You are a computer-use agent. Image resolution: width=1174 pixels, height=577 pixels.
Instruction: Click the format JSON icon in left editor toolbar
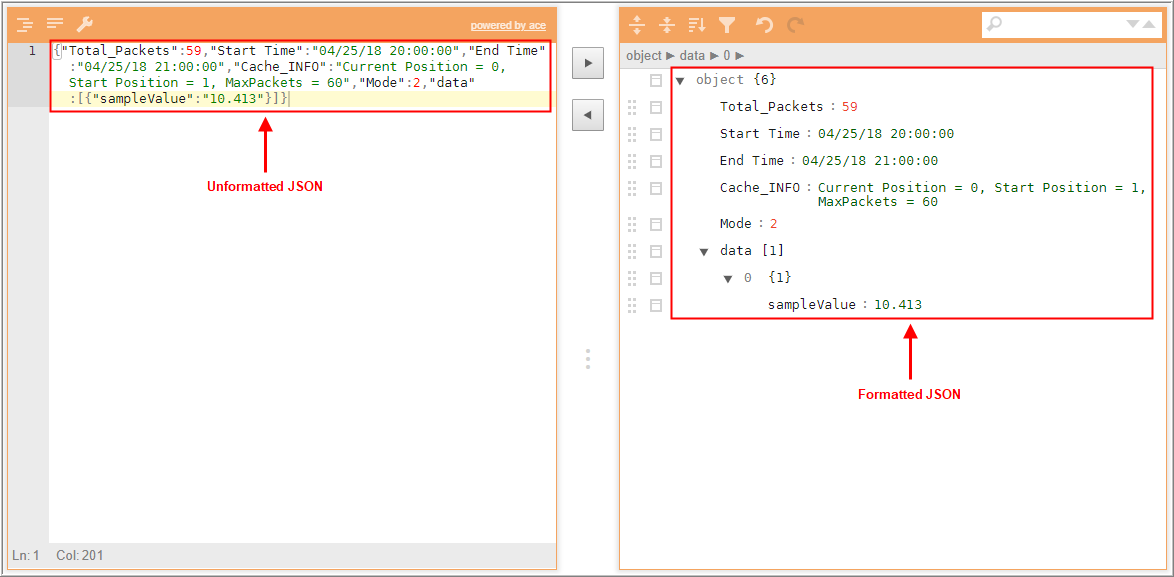coord(24,24)
